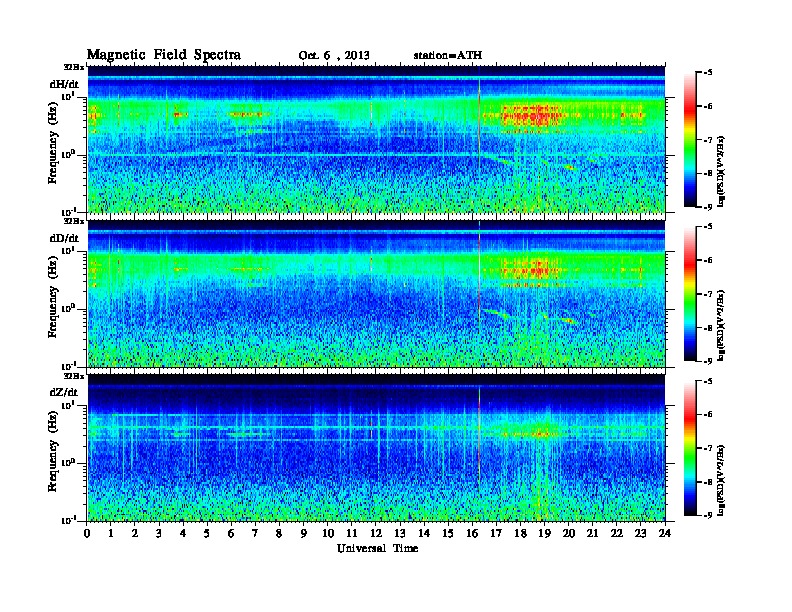
Task: Click hour tick label 17 on time axis
Action: (x=497, y=533)
